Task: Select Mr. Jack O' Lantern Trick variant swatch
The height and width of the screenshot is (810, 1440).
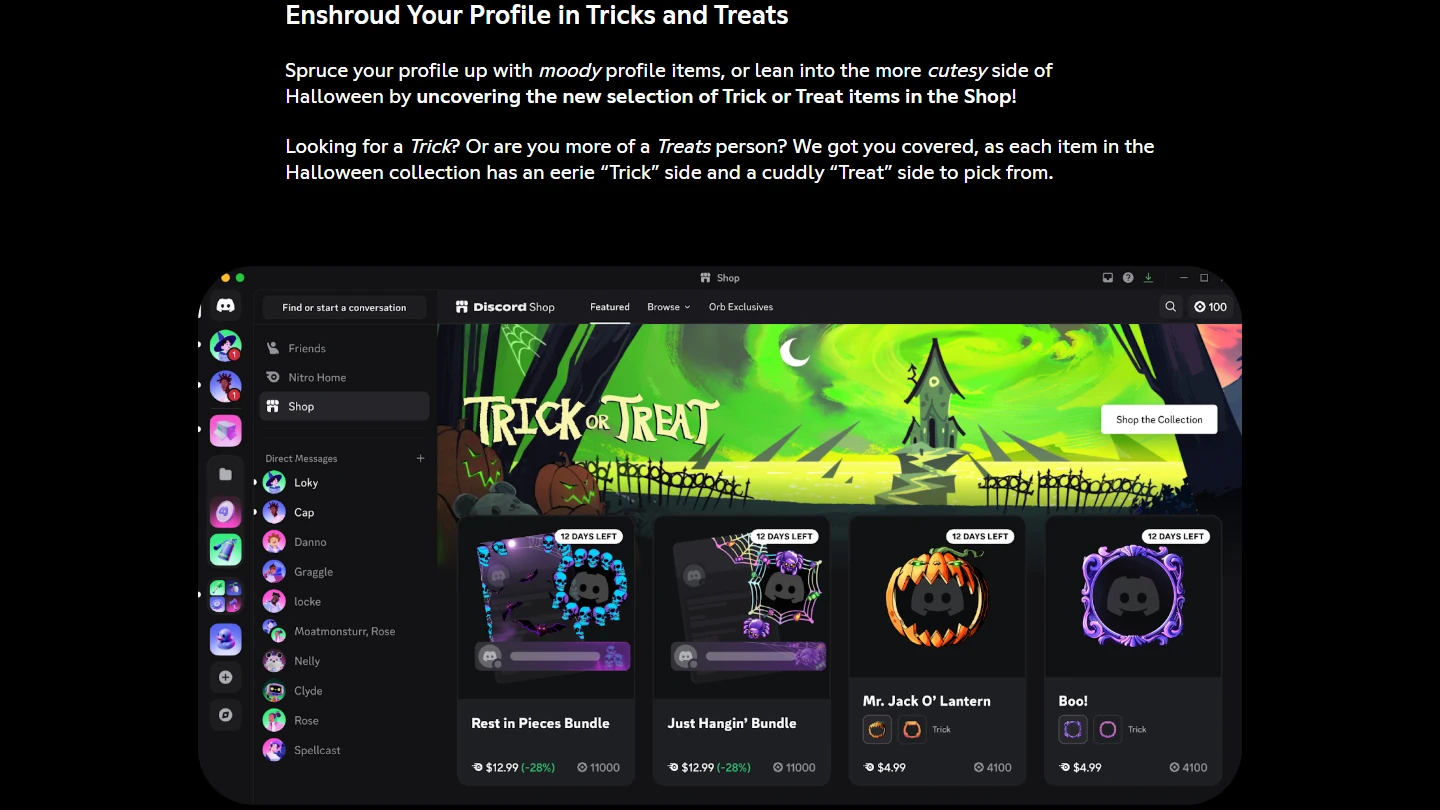Action: tap(877, 729)
